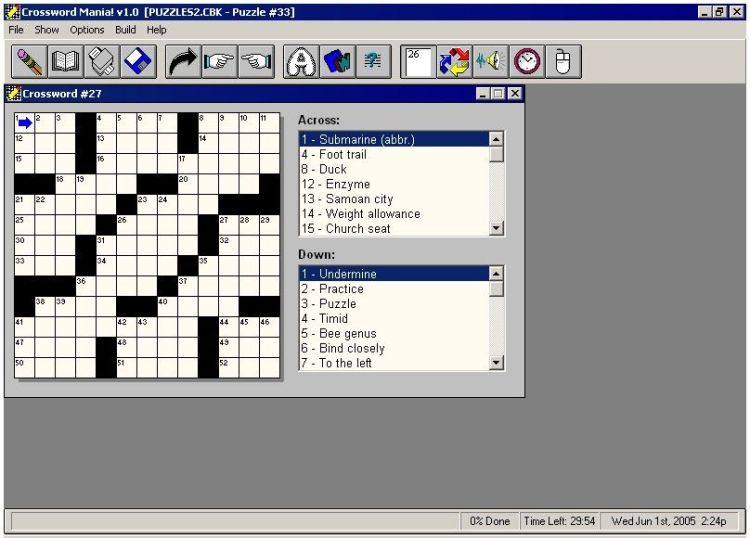Click the left-pointing hand icon
This screenshot has width=750, height=538.
pos(255,62)
